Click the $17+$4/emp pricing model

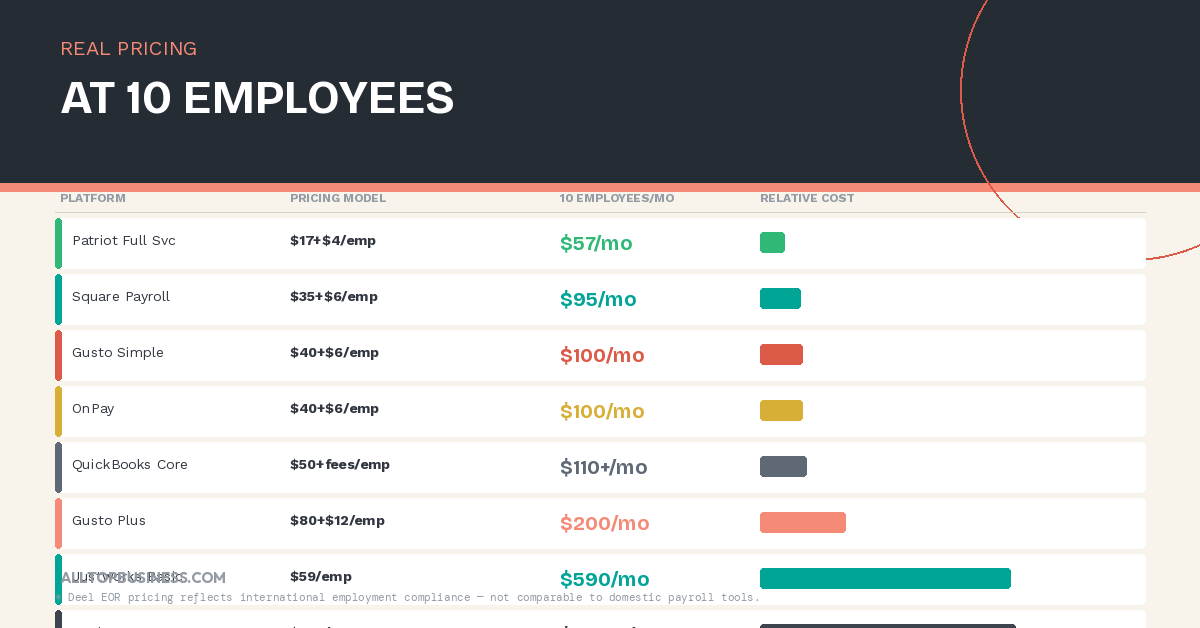[x=333, y=241]
